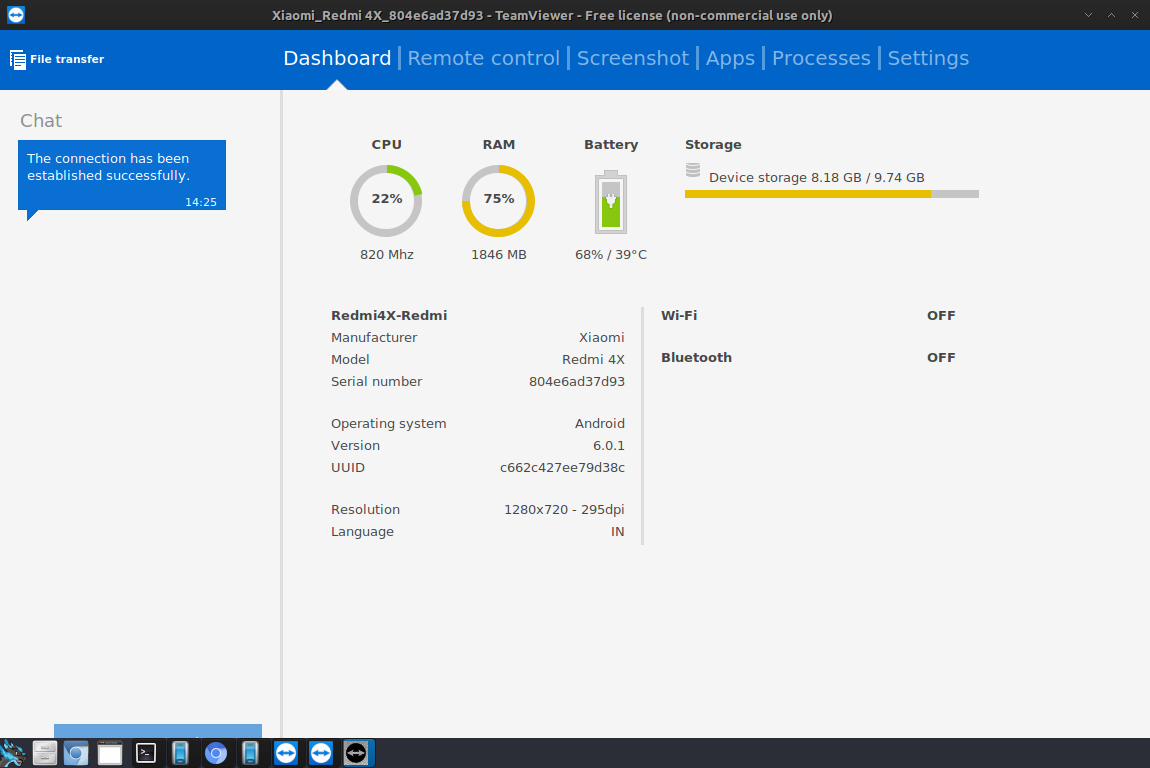This screenshot has width=1150, height=768.
Task: Switch to the round Chromium taskbar window
Action: click(x=216, y=753)
